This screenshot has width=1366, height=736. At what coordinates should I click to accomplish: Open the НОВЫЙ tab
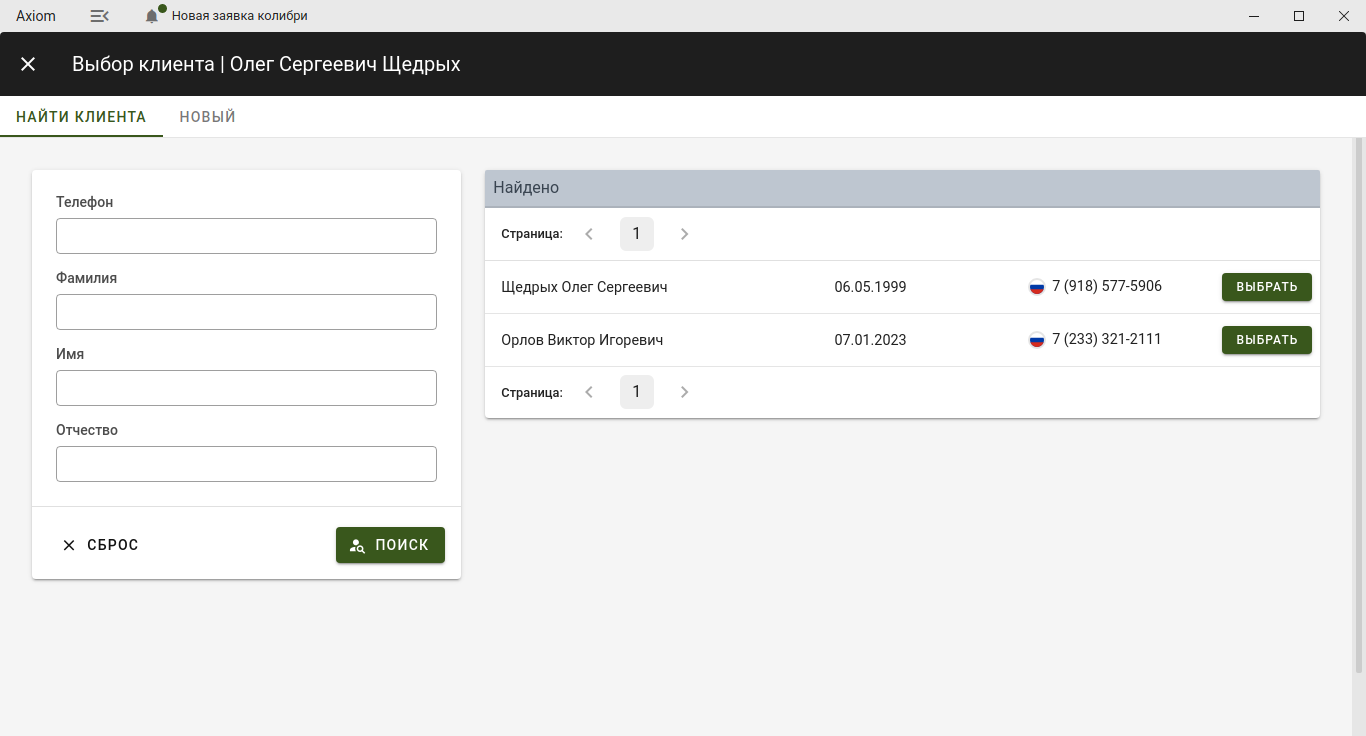(x=208, y=117)
